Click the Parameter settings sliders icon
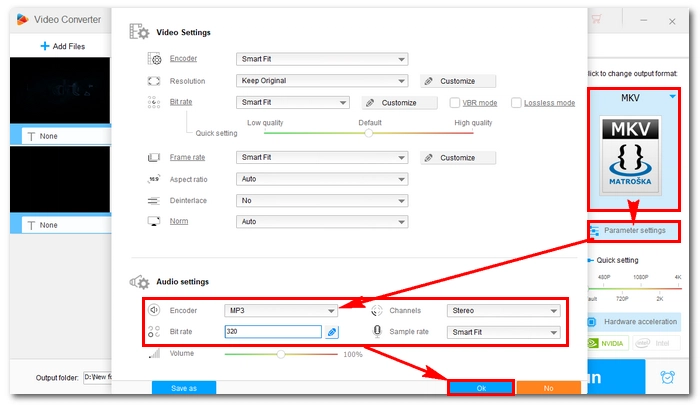 [x=595, y=231]
